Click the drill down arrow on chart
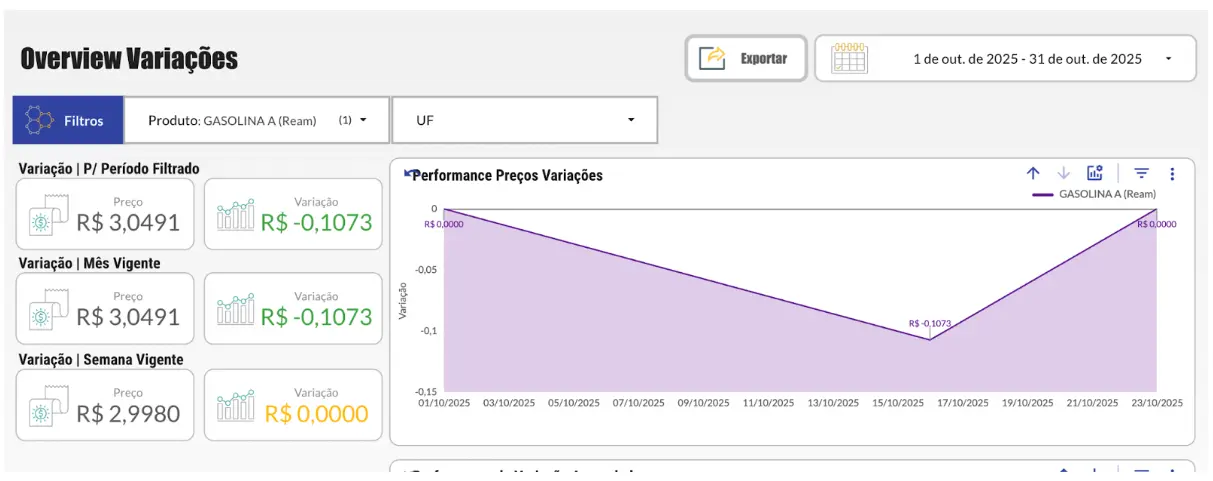1213x481 pixels. point(1064,173)
